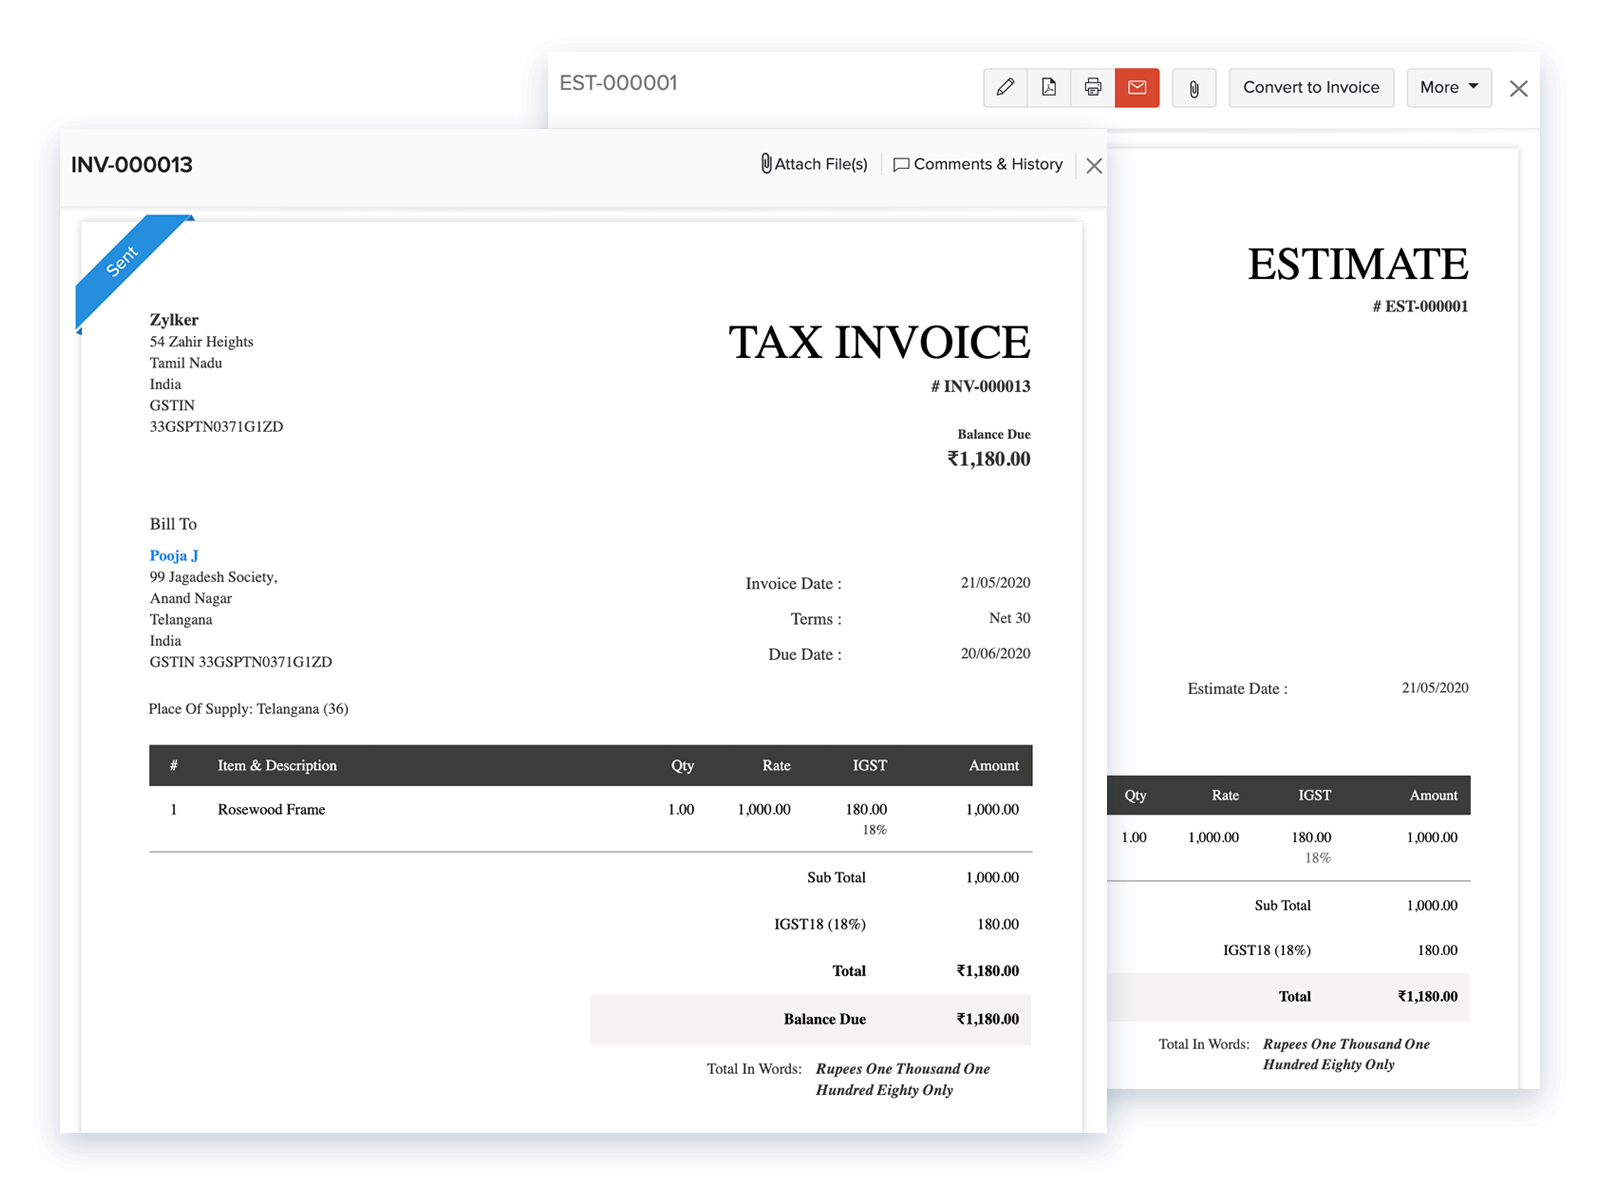Convert estimate EST-000001 to an invoice
The width and height of the screenshot is (1600, 1200).
coord(1311,88)
